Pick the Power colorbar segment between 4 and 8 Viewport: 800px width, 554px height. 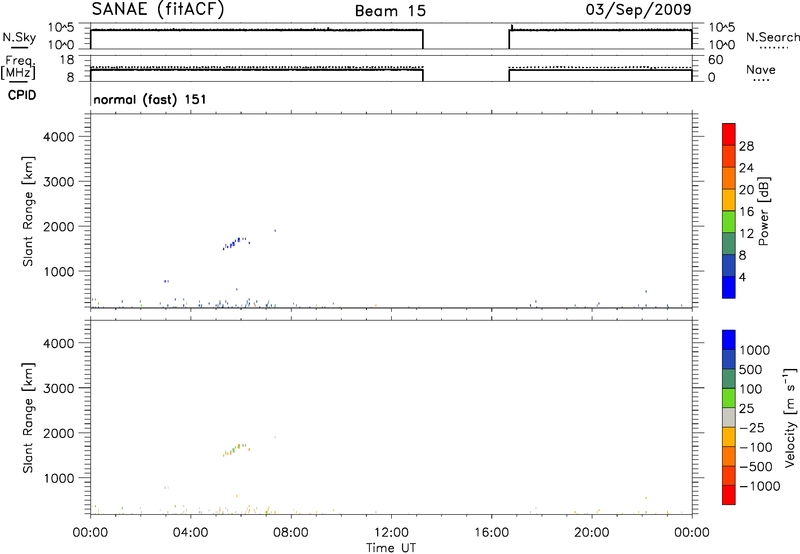729,265
